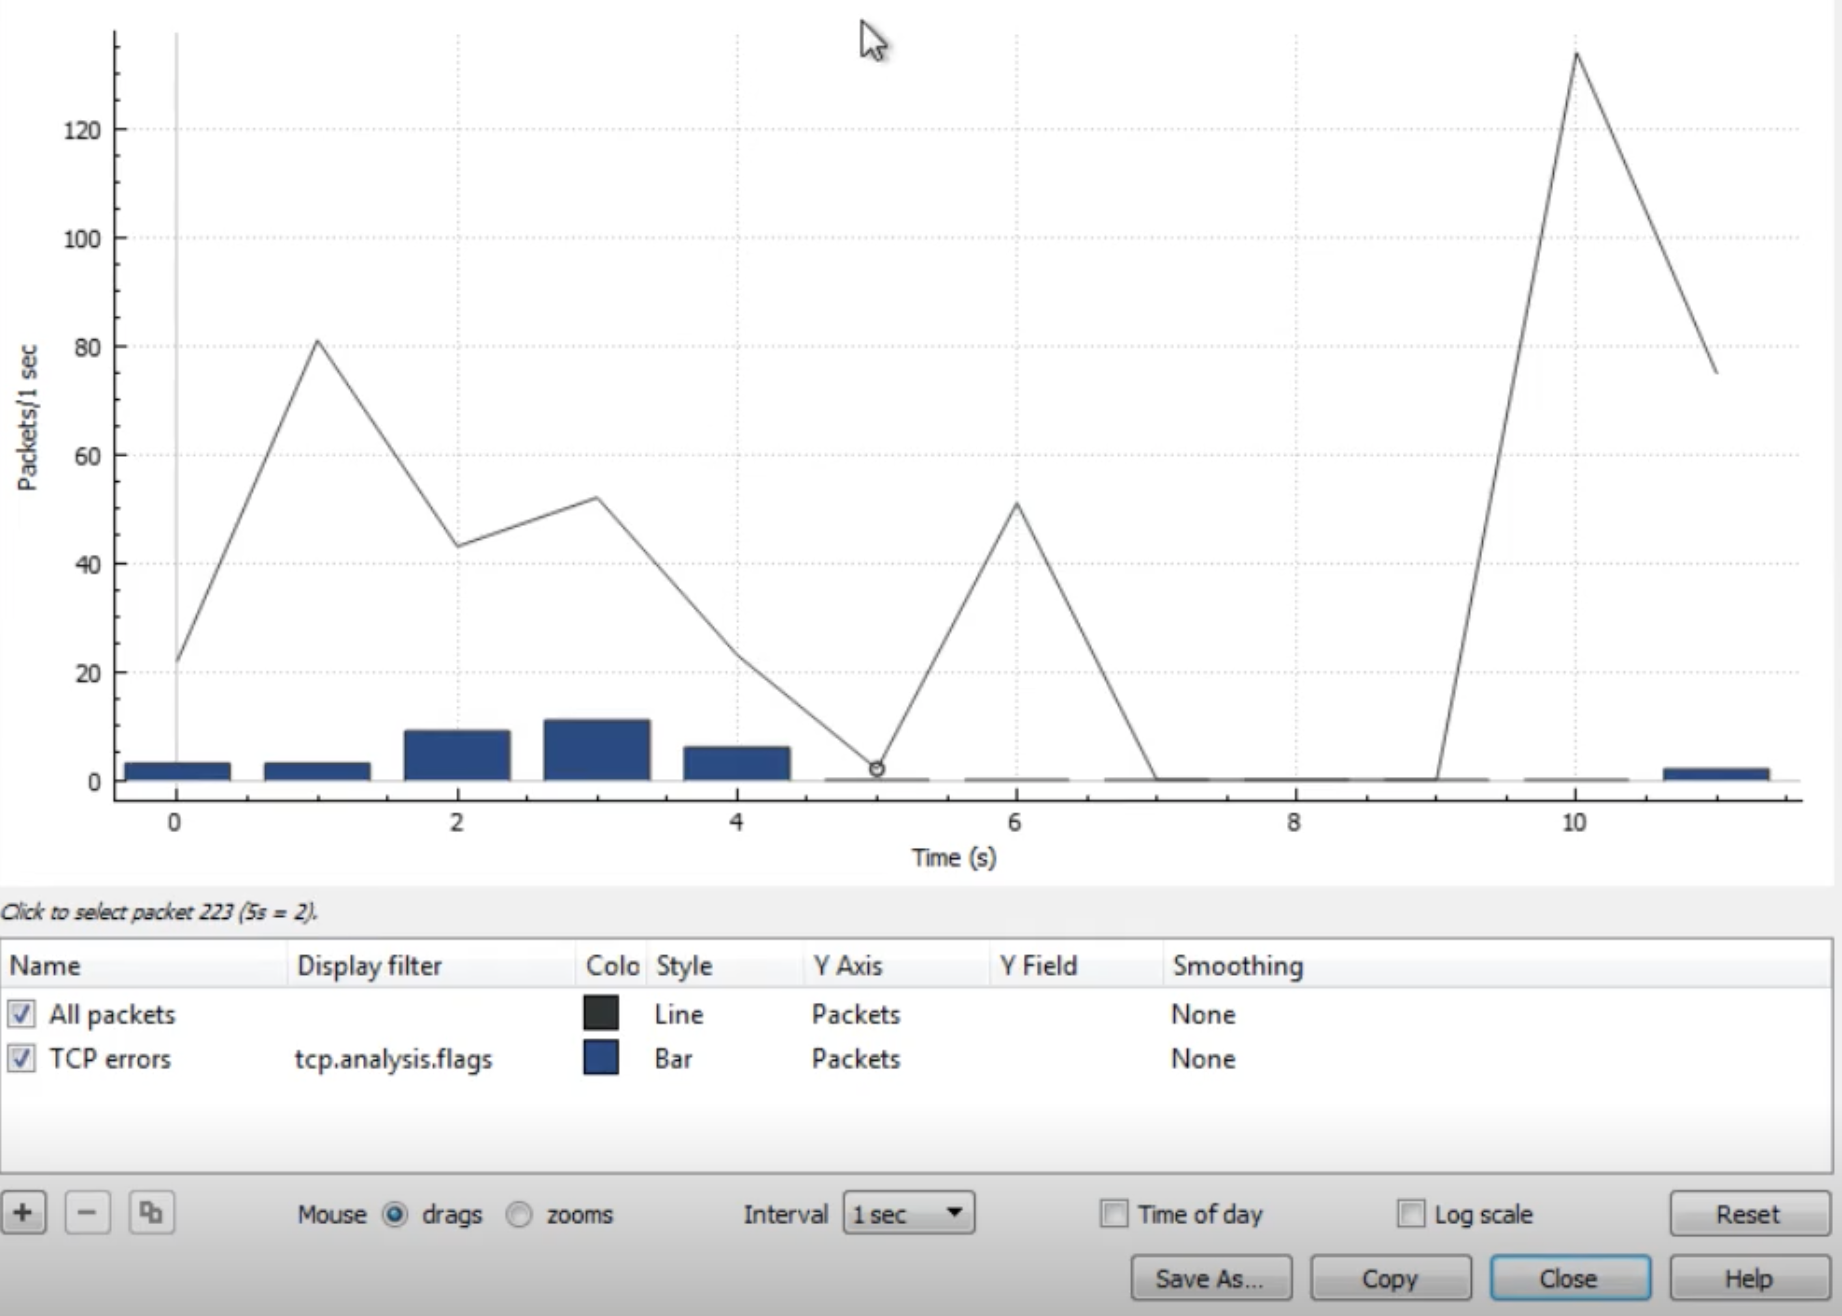Disable the TCP errors graph checkbox
Viewport: 1842px width, 1316px height.
click(x=21, y=1058)
